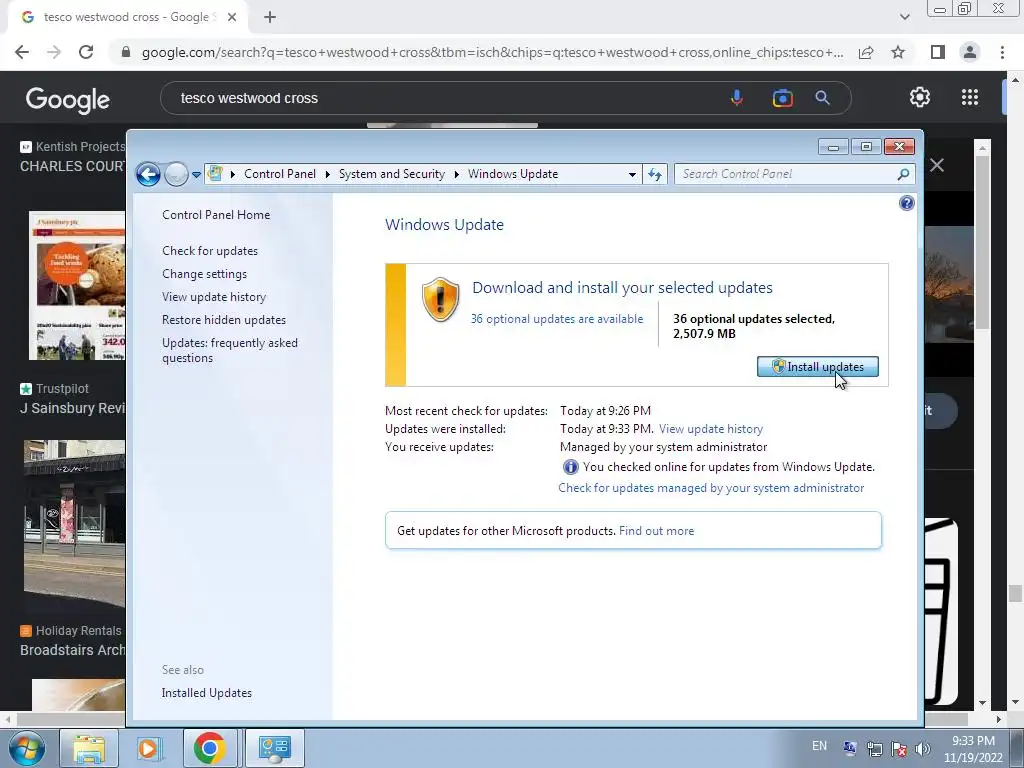Bookmark this tab with star icon
This screenshot has width=1024, height=768.
tap(898, 52)
